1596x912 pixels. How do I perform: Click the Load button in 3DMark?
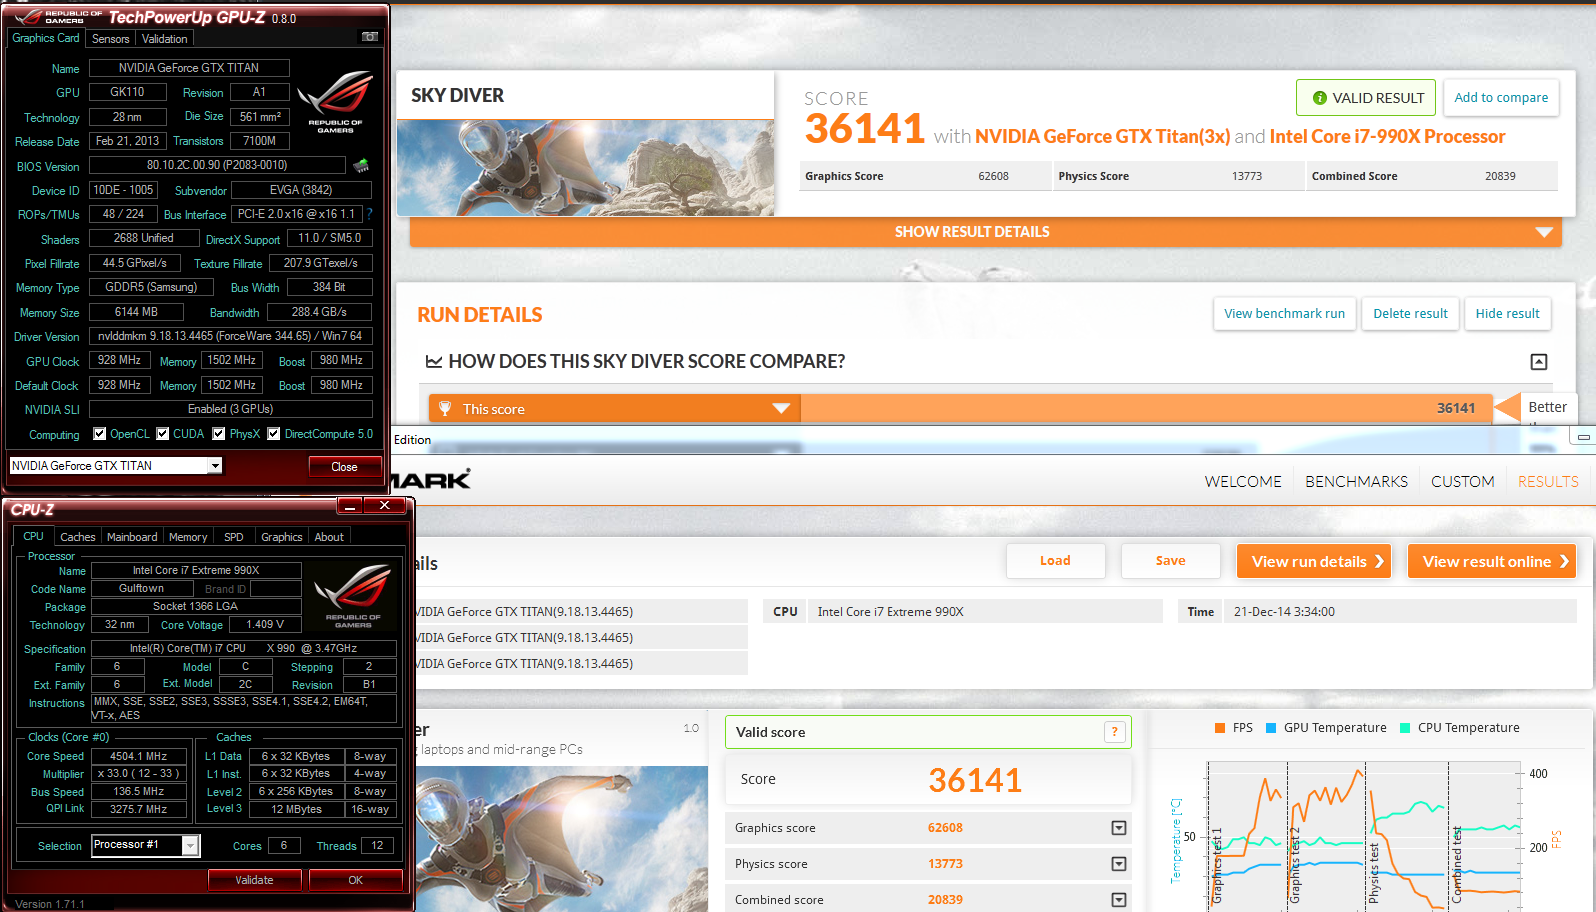[x=1055, y=561]
